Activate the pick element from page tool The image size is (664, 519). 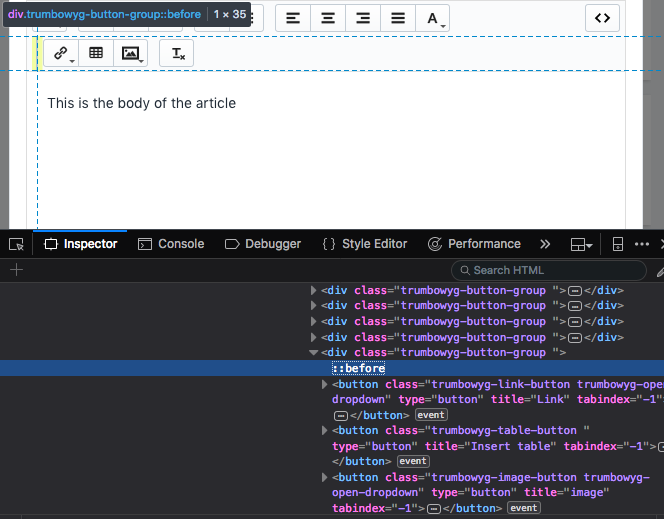(17, 244)
